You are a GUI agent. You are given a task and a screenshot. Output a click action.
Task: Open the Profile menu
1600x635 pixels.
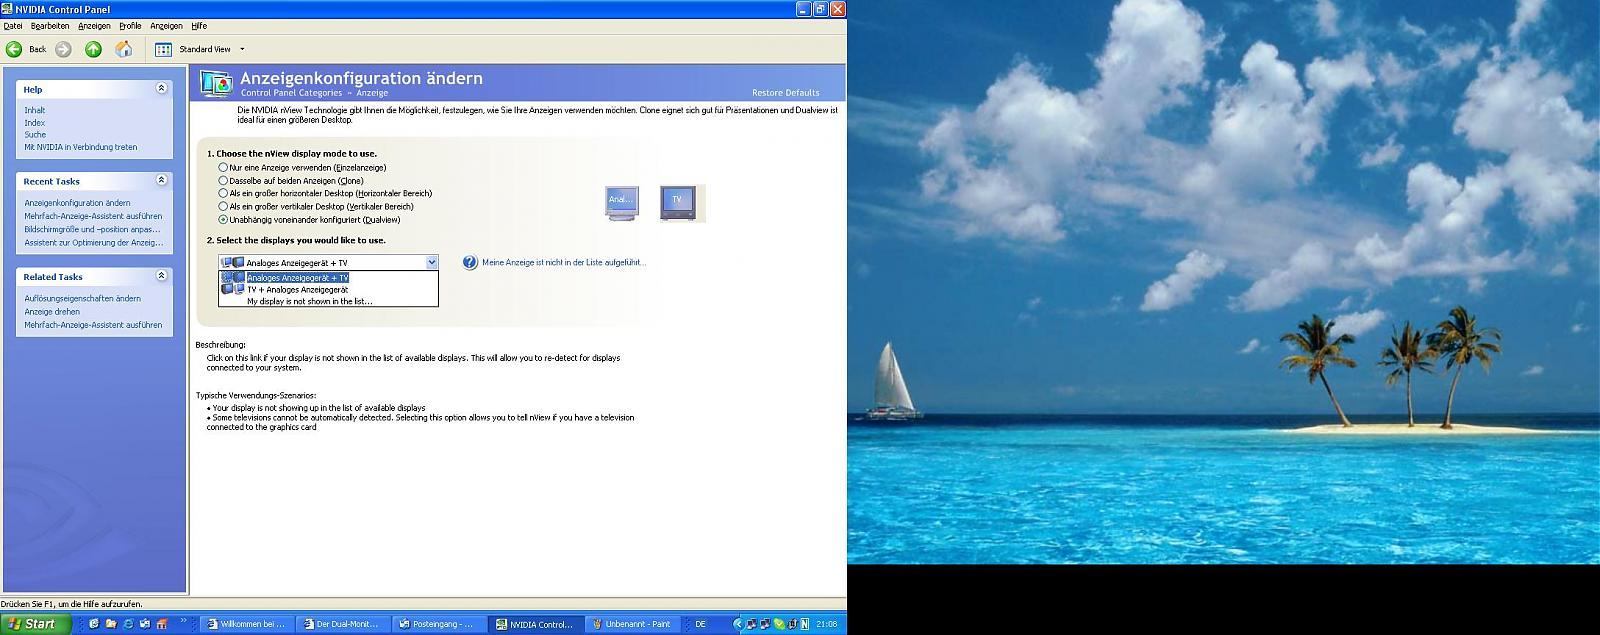point(130,26)
